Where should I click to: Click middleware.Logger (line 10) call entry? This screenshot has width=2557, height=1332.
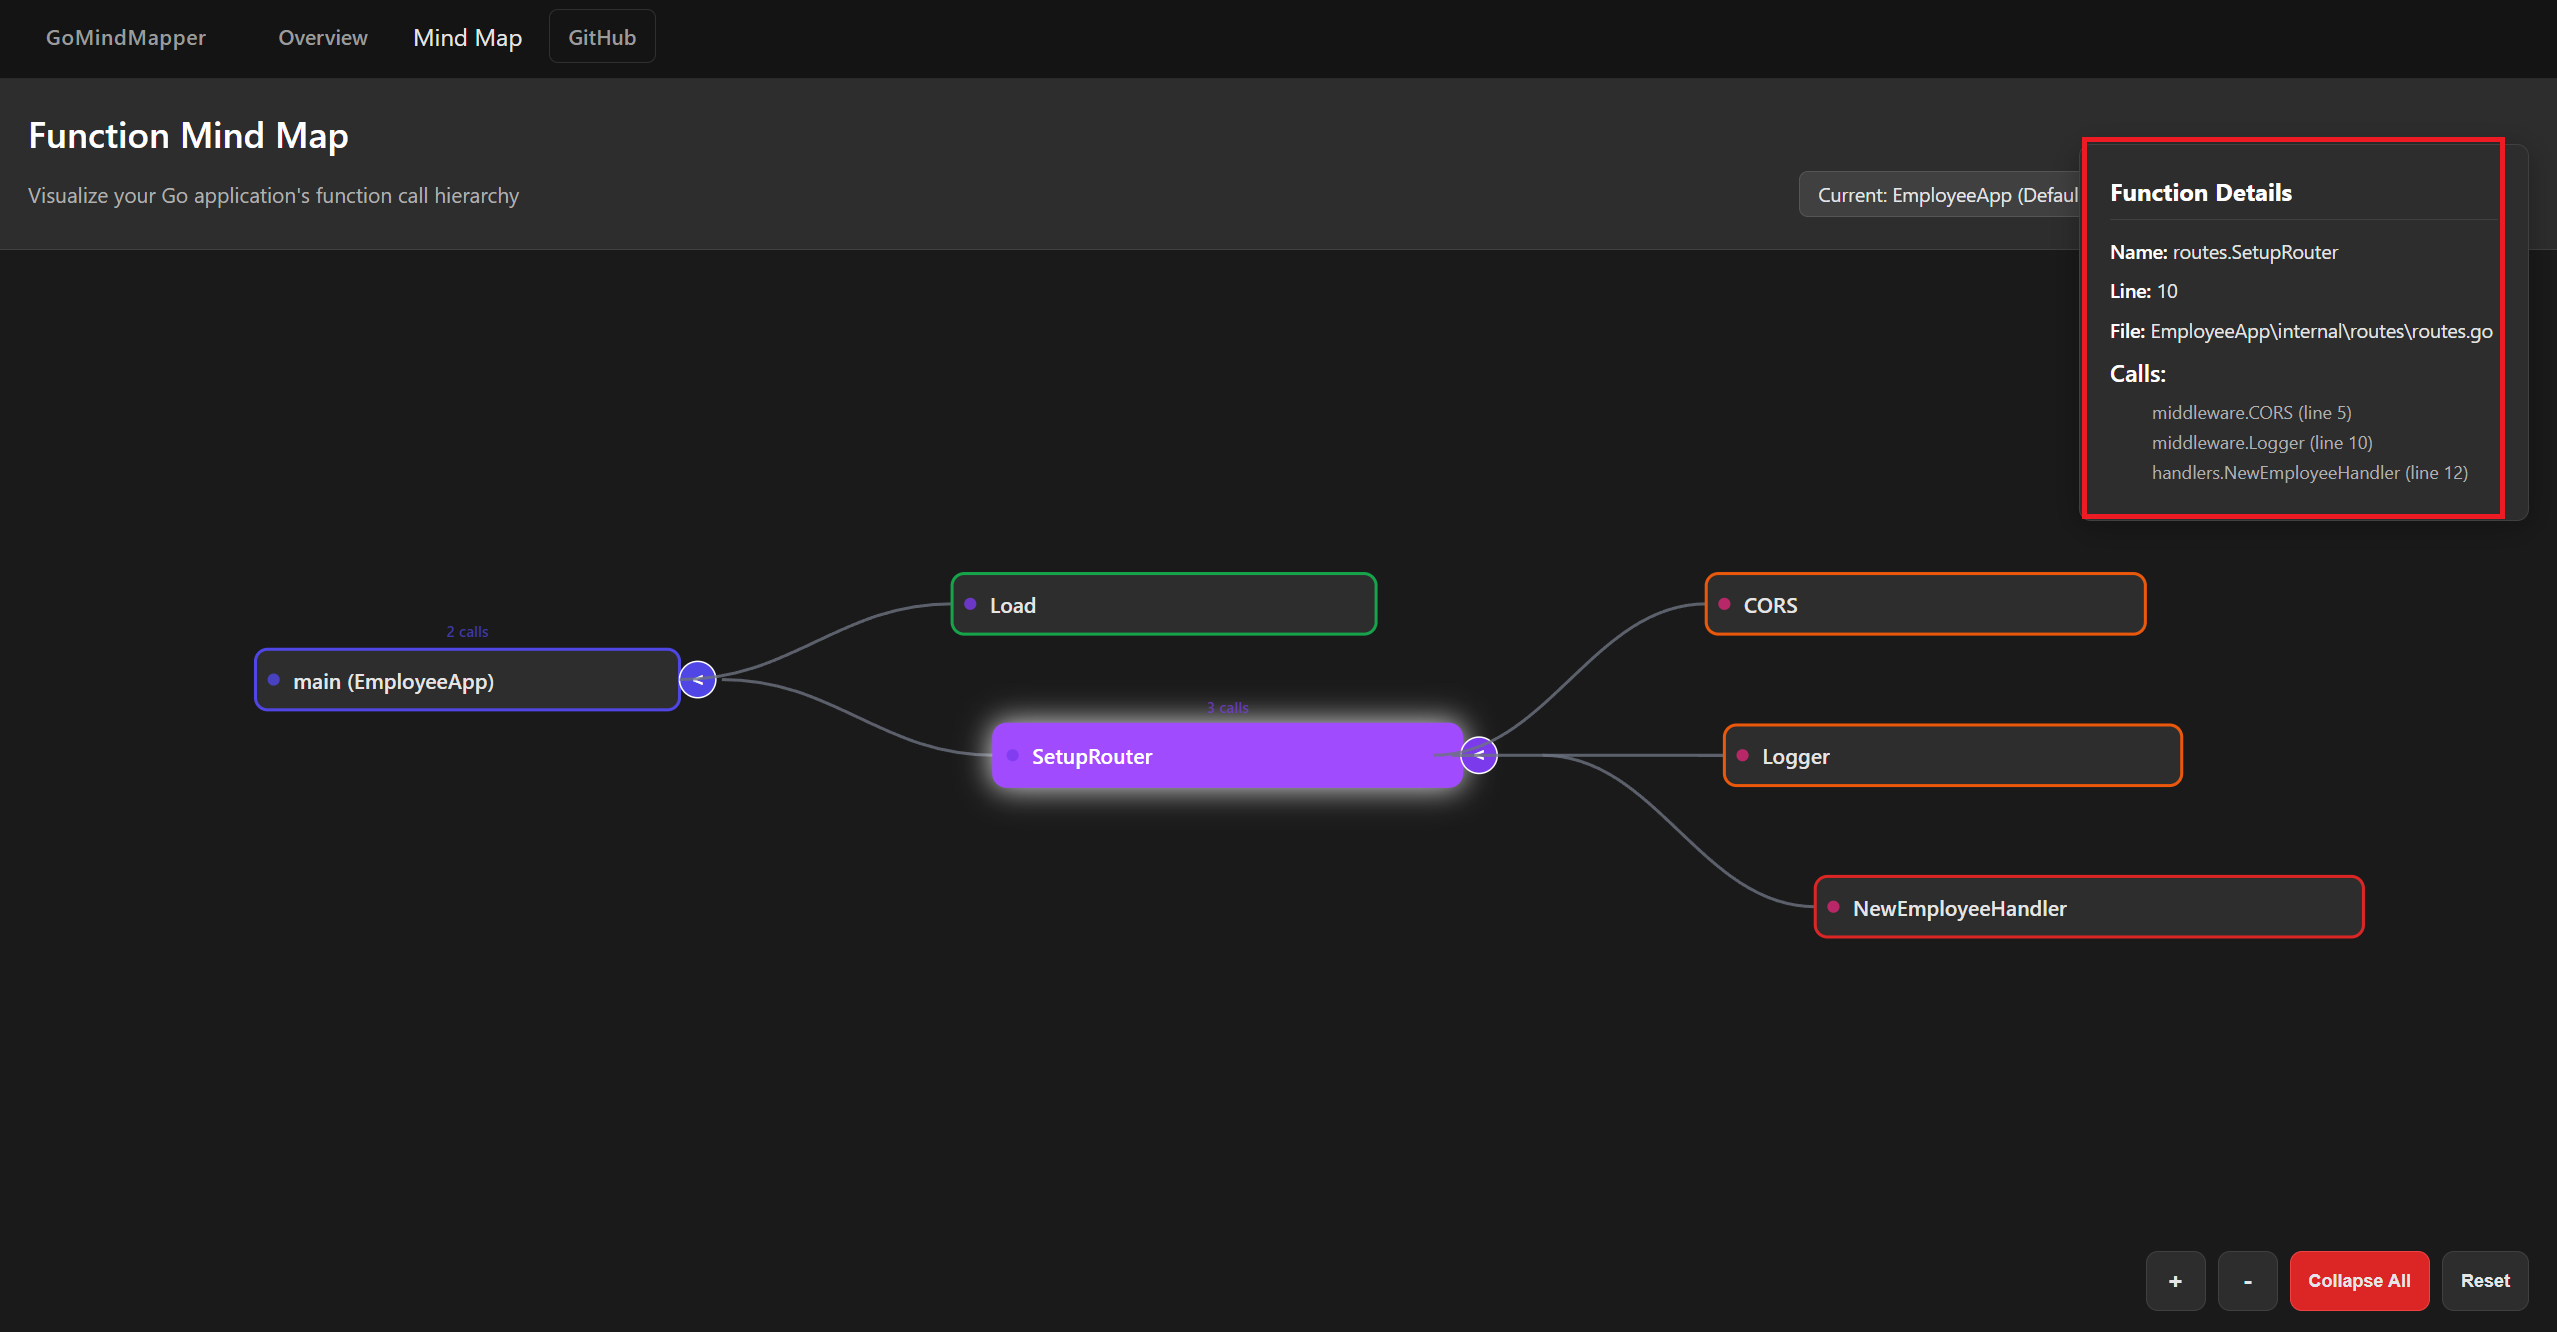(x=2262, y=443)
